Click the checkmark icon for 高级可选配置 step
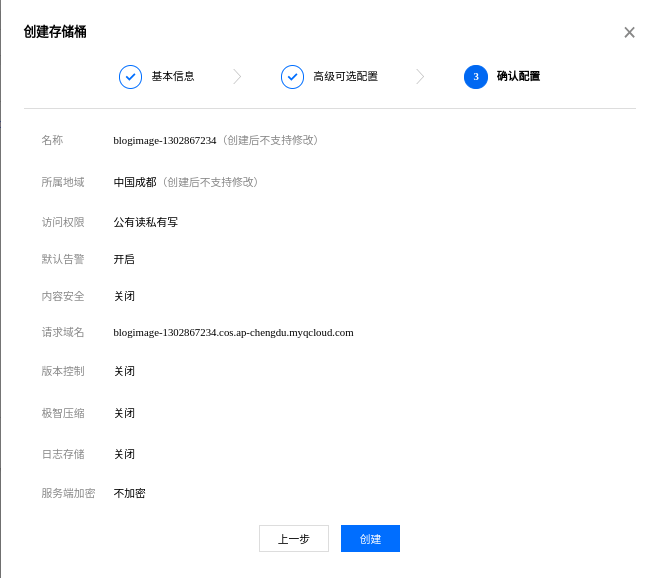This screenshot has width=651, height=578. [x=292, y=77]
